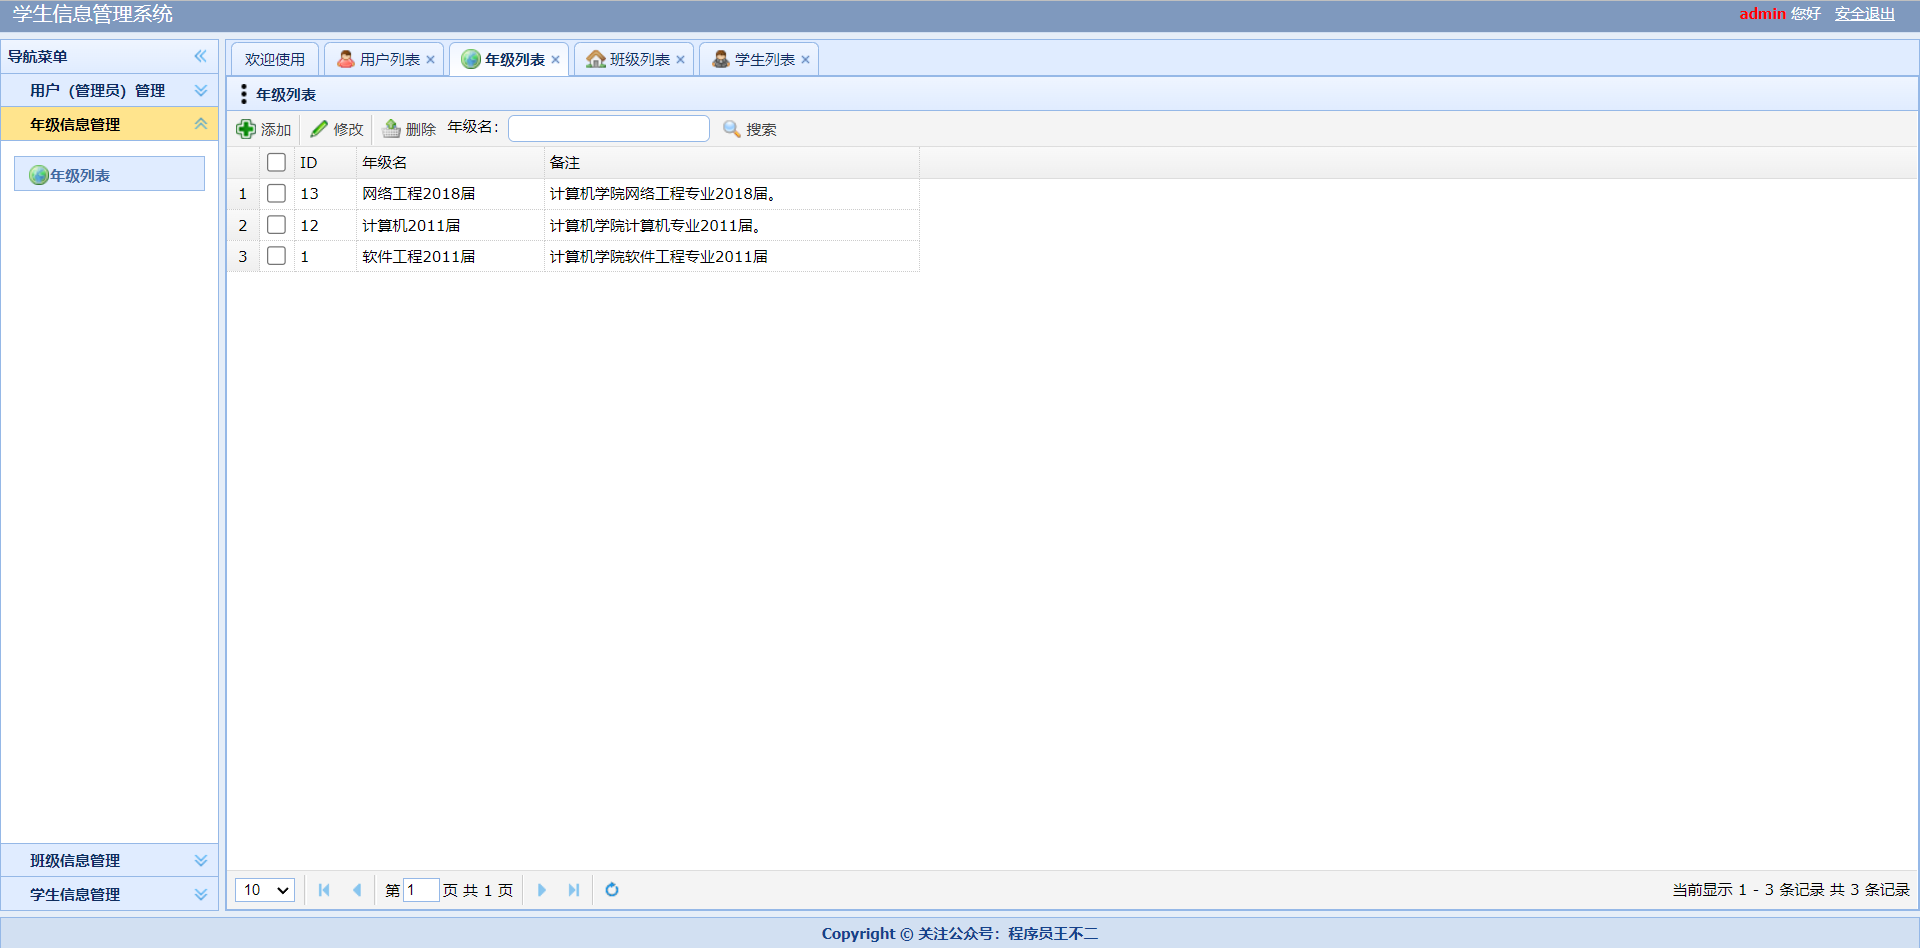Image resolution: width=1920 pixels, height=948 pixels.
Task: Click the 备注 column header
Action: click(x=732, y=162)
